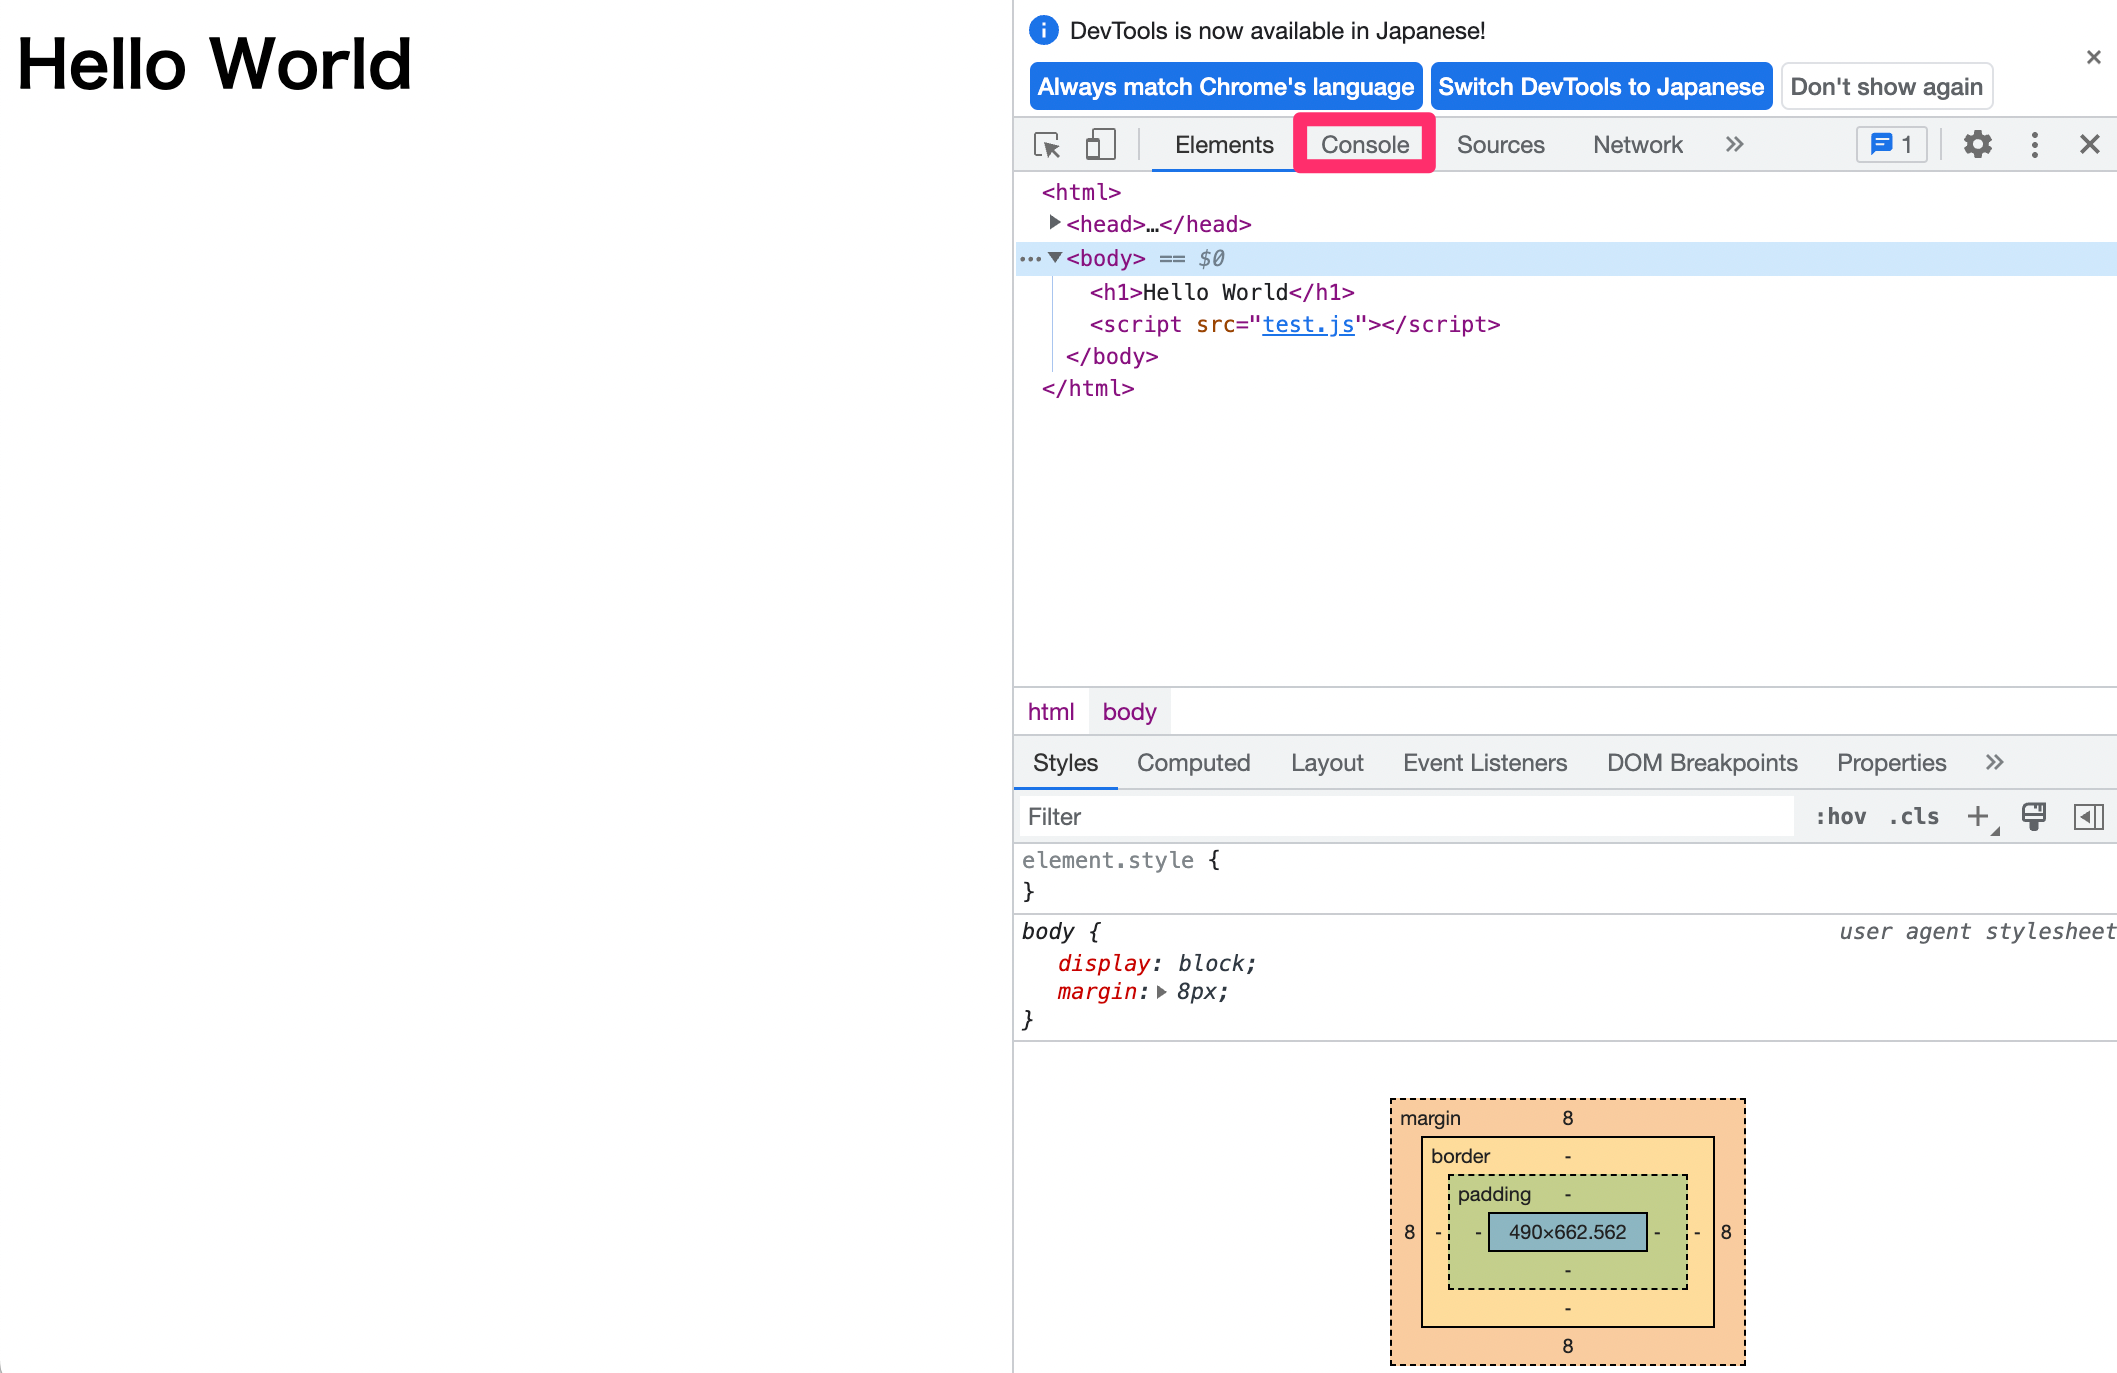The image size is (2117, 1373).
Task: Show the computed styles sidebar icon
Action: tap(2088, 816)
